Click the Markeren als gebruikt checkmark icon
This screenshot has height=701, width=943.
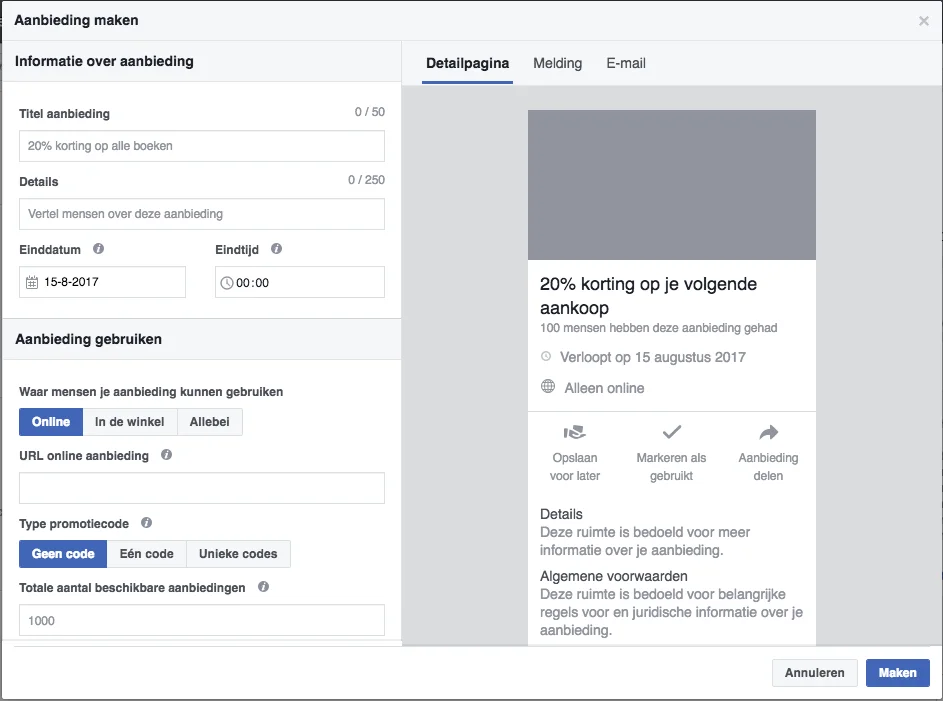(671, 433)
